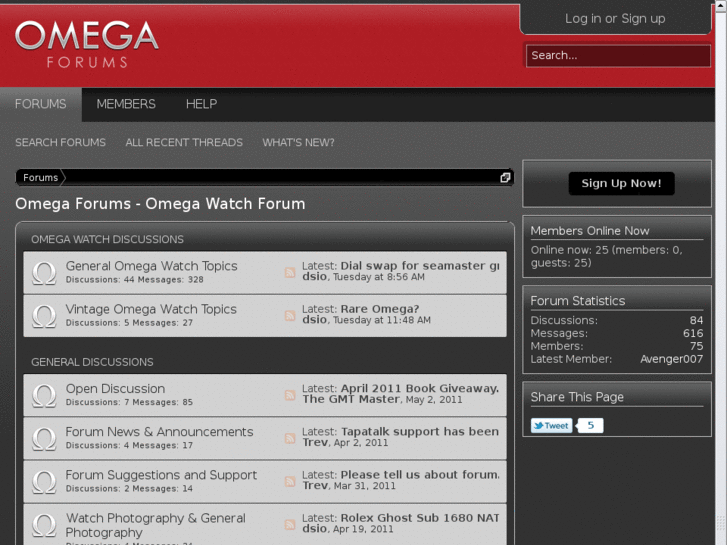Click the tweet count bubble showing 5

point(590,425)
